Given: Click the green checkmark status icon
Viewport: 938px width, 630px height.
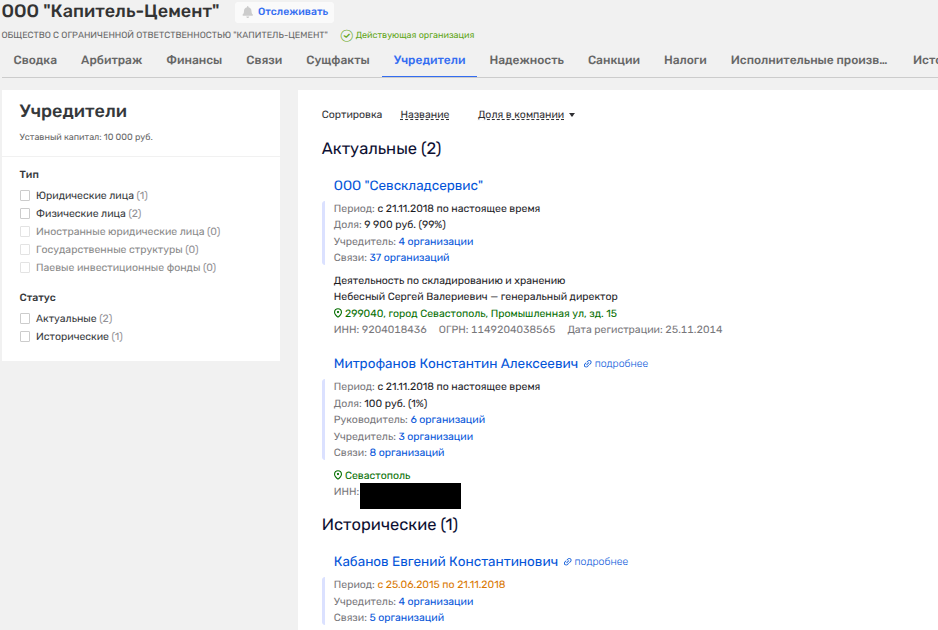Looking at the screenshot, I should pyautogui.click(x=347, y=35).
